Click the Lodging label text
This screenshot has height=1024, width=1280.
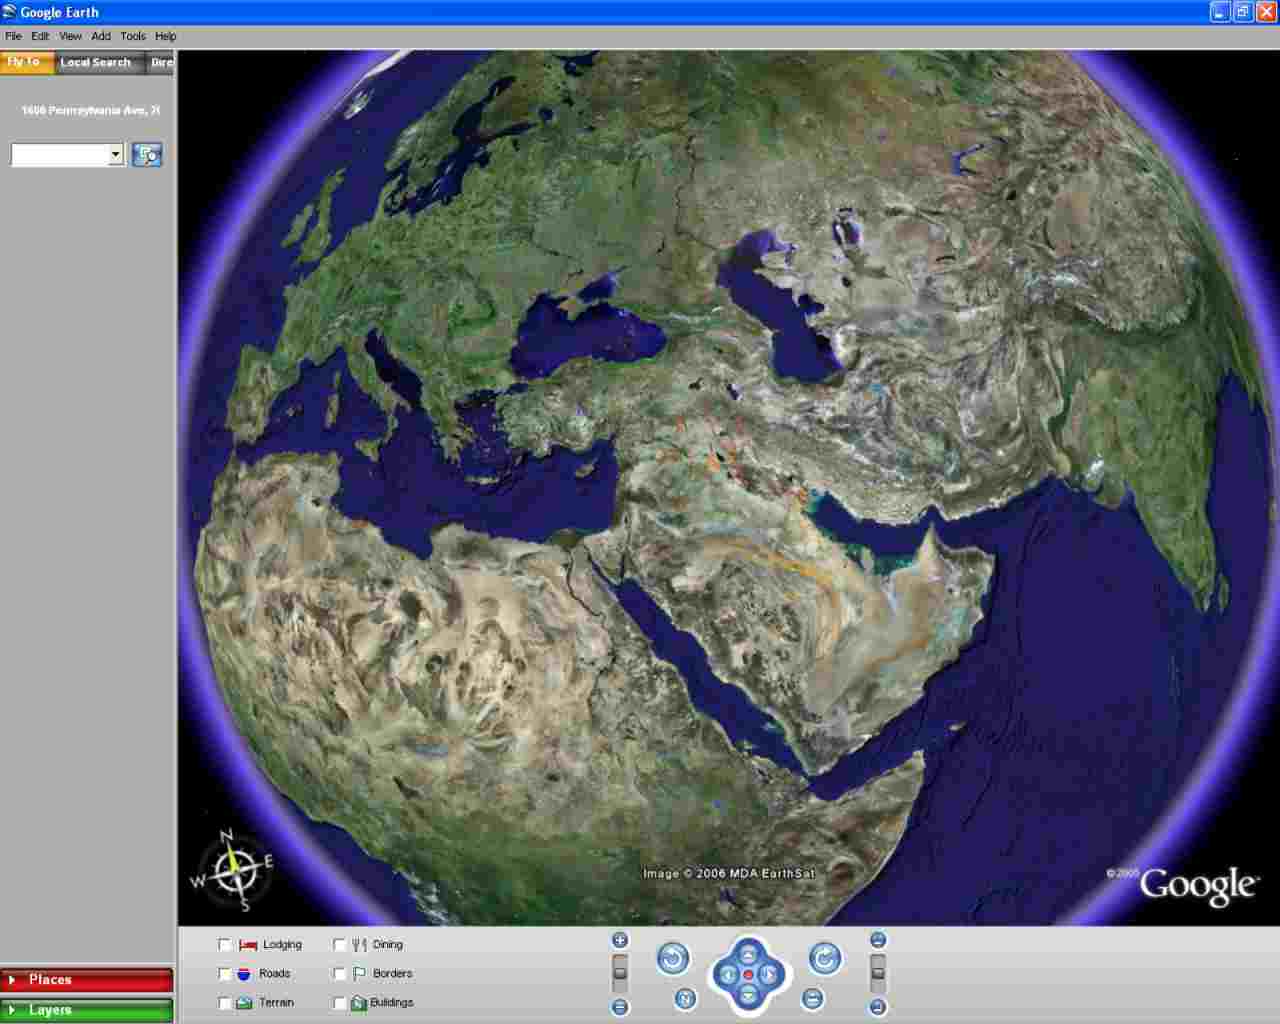(282, 945)
